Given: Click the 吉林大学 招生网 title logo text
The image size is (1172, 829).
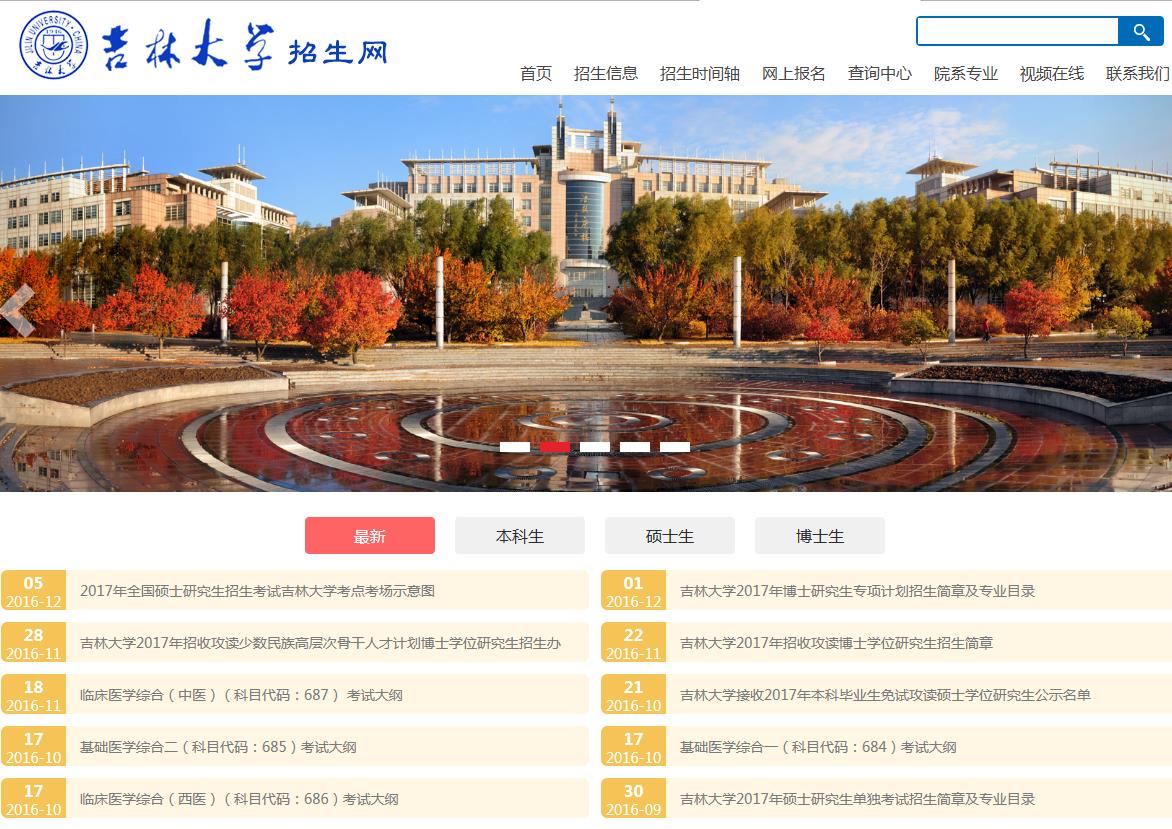Looking at the screenshot, I should click(244, 48).
